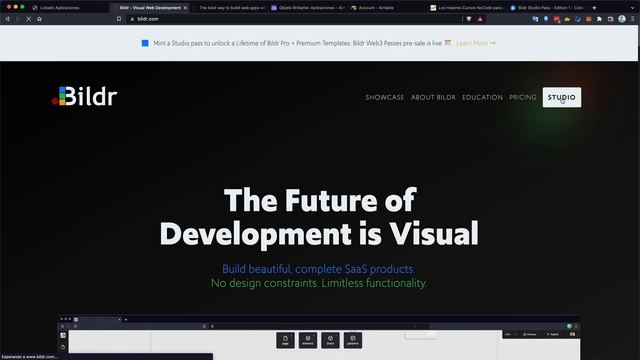
Task: Click 'Build beautiful, complete SaaS products.' text
Action: pos(318,269)
